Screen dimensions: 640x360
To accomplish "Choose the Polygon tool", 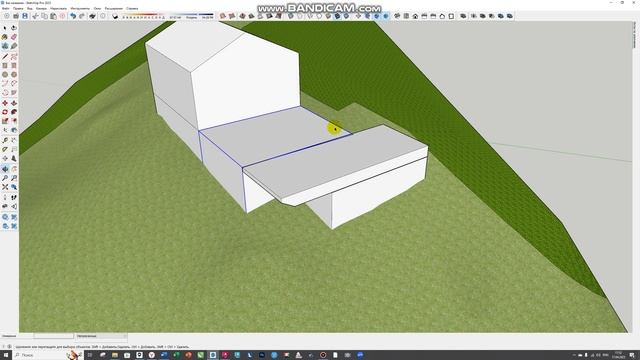I will [x=14, y=74].
